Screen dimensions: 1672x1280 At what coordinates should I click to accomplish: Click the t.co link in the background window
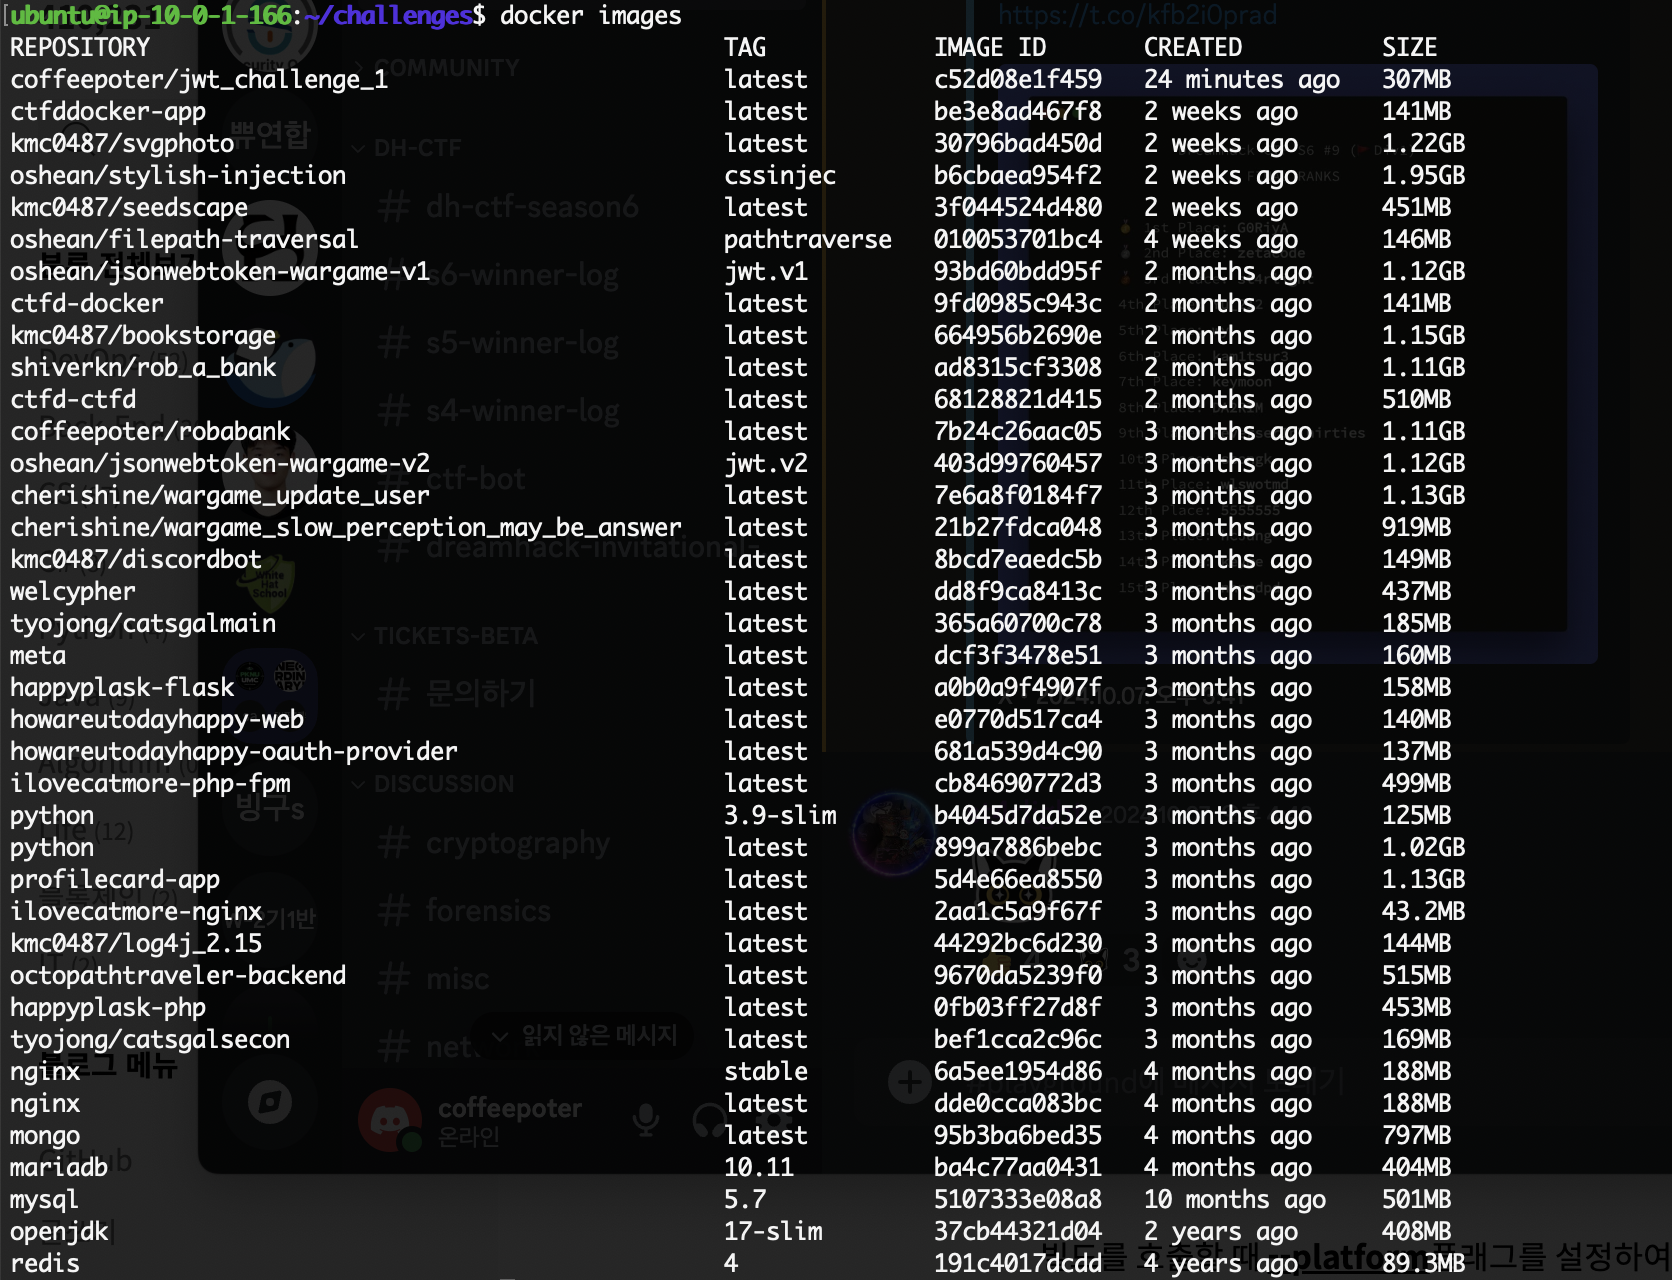(x=1138, y=15)
